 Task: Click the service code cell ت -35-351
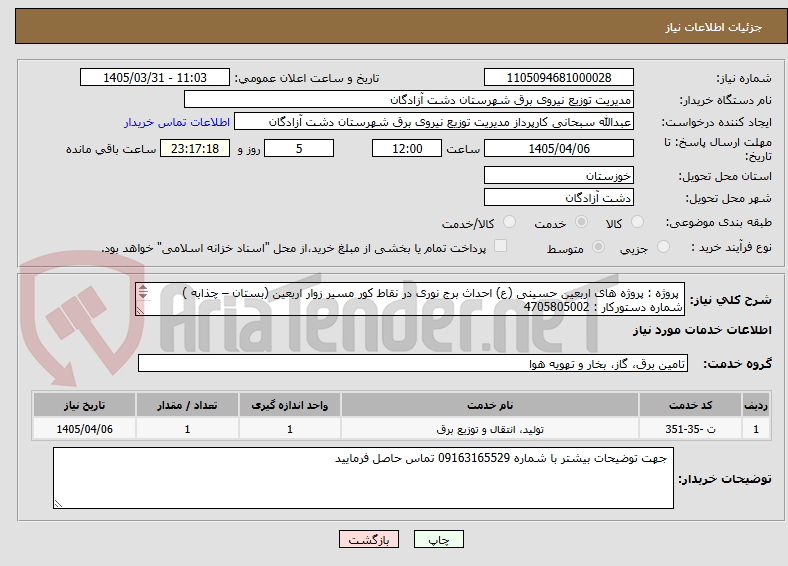(x=691, y=429)
